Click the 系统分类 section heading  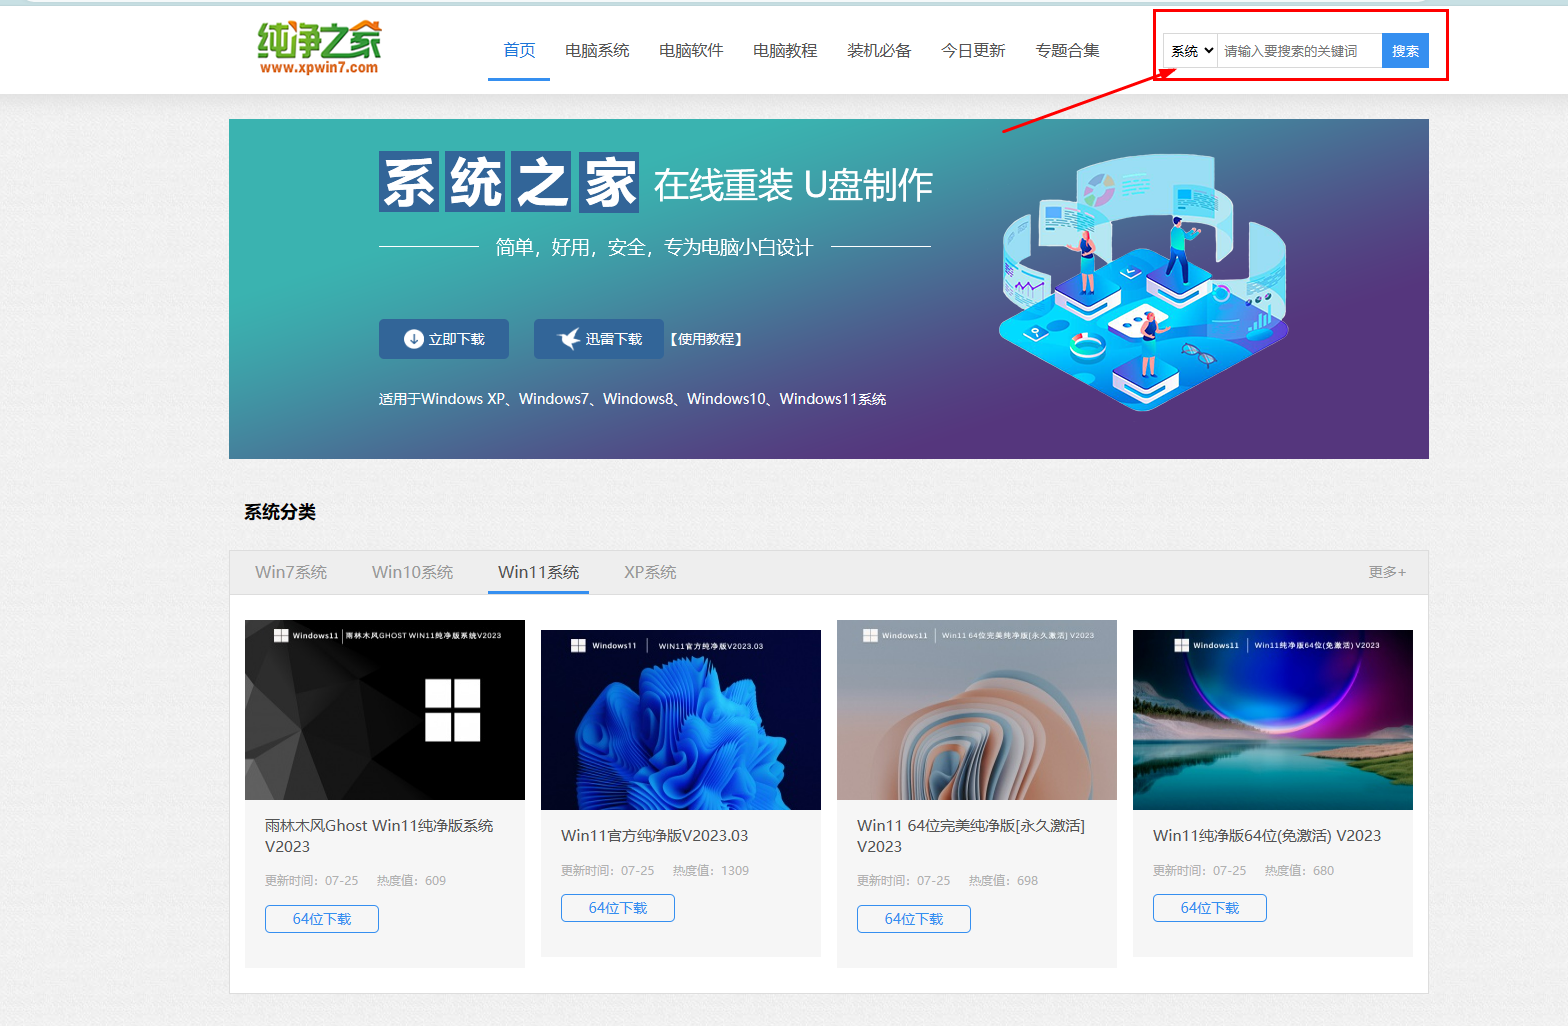pos(280,512)
